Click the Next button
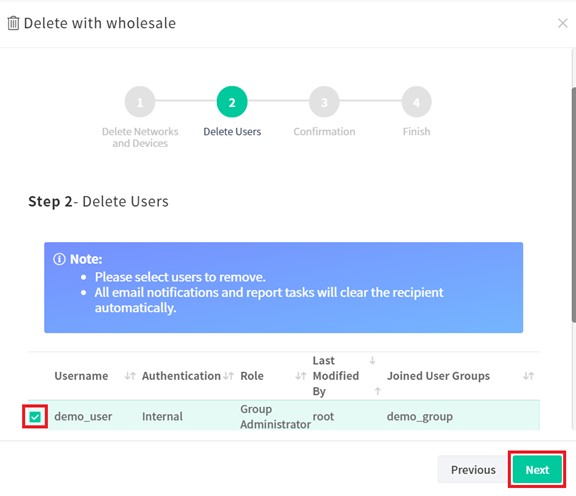 537,470
